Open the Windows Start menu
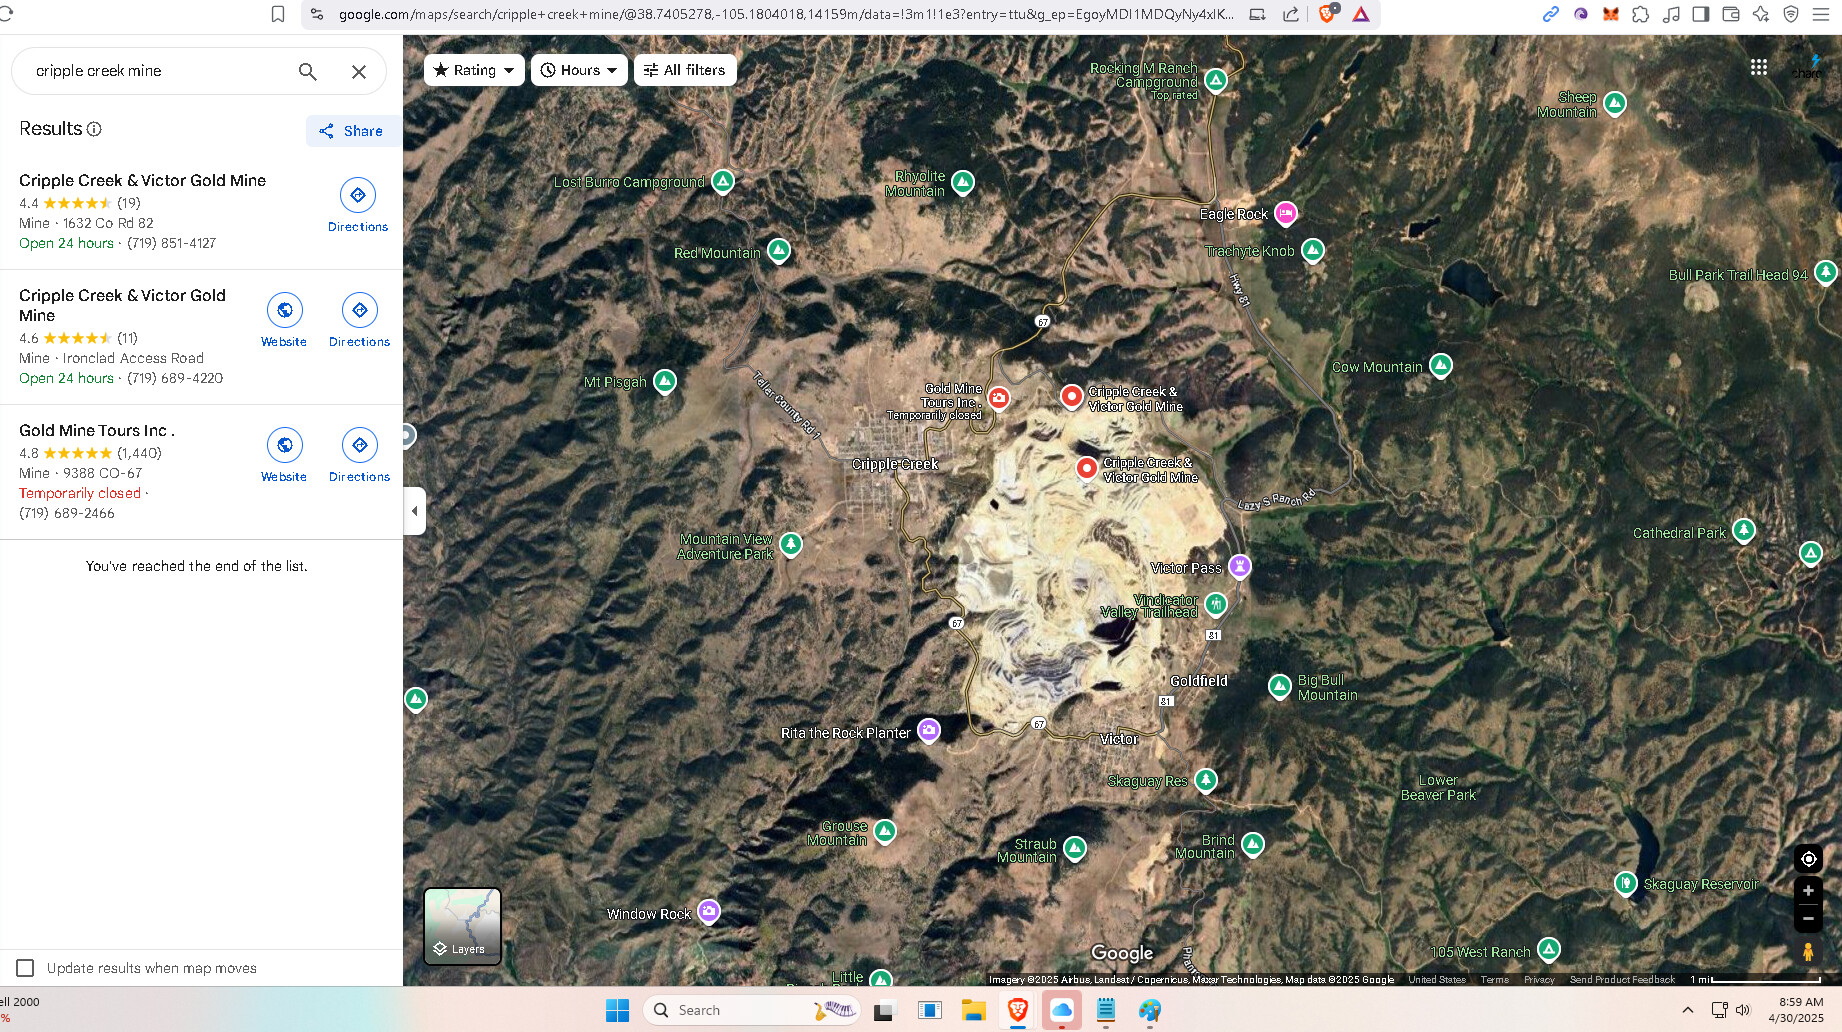This screenshot has height=1032, width=1842. point(617,1010)
